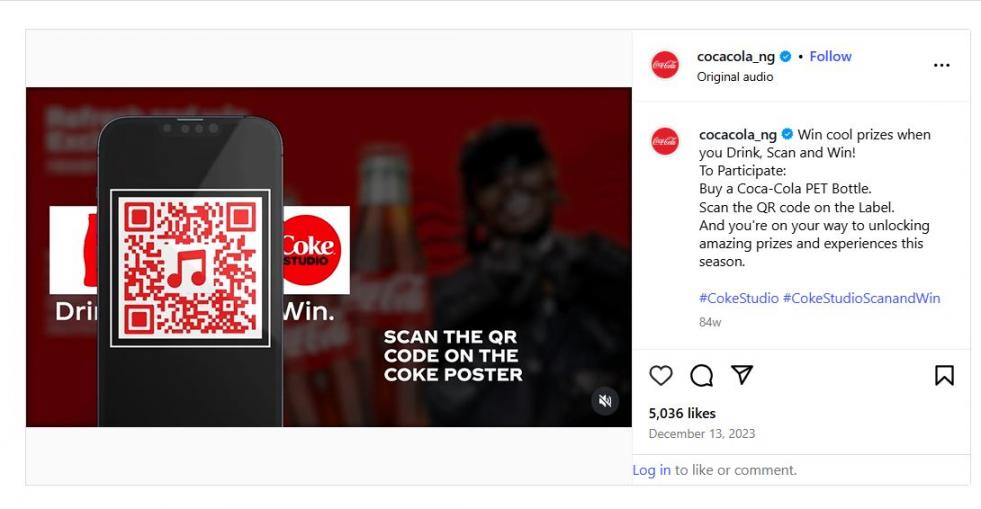Unmute the video using the speaker icon
The width and height of the screenshot is (981, 509).
pyautogui.click(x=605, y=401)
